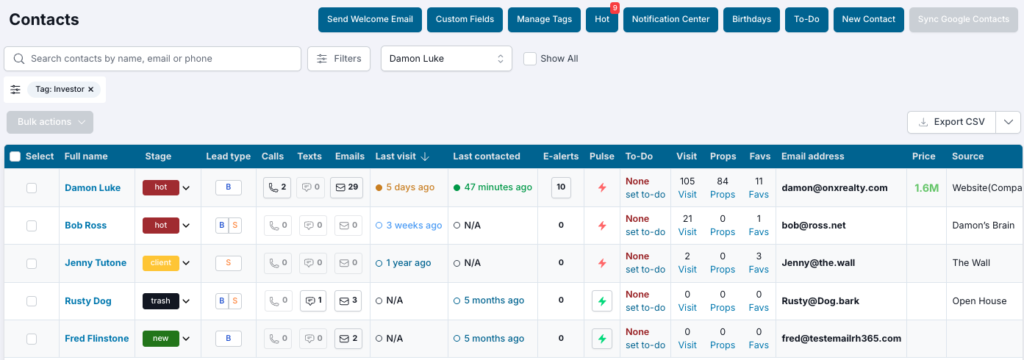
Task: Click the calls icon for Fred Flinstone
Action: (277, 338)
